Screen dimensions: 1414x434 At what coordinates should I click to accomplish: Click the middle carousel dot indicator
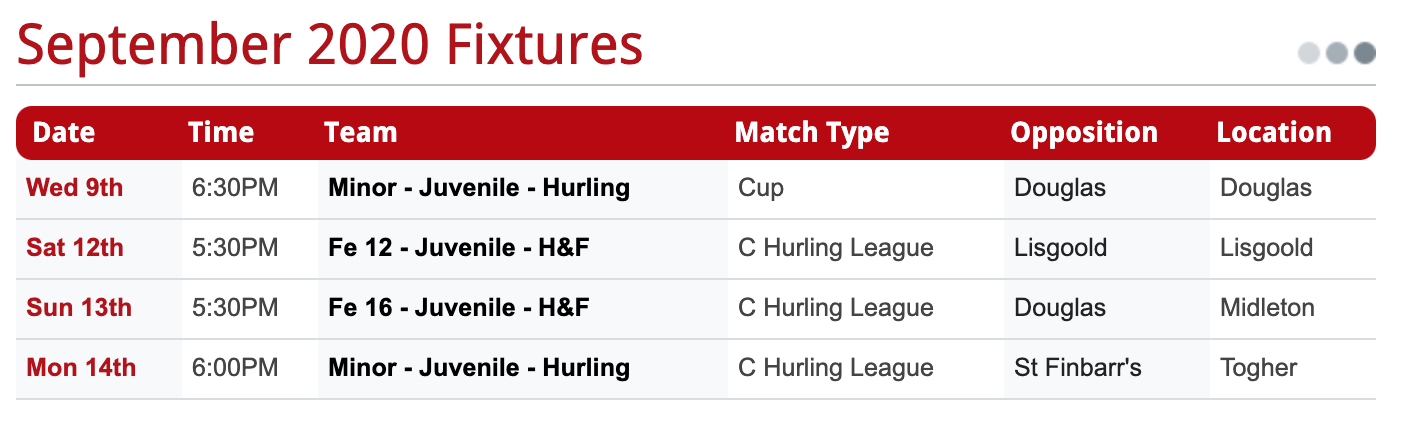1337,53
